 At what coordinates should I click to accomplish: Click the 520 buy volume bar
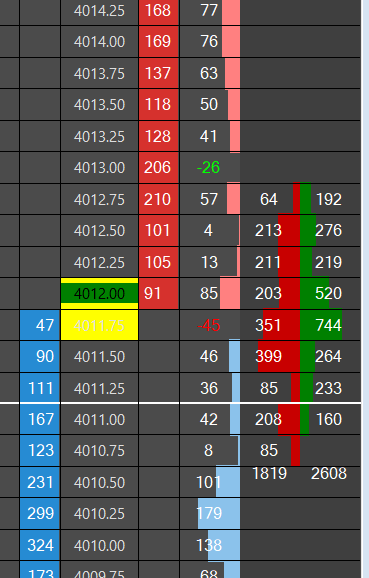coord(314,294)
